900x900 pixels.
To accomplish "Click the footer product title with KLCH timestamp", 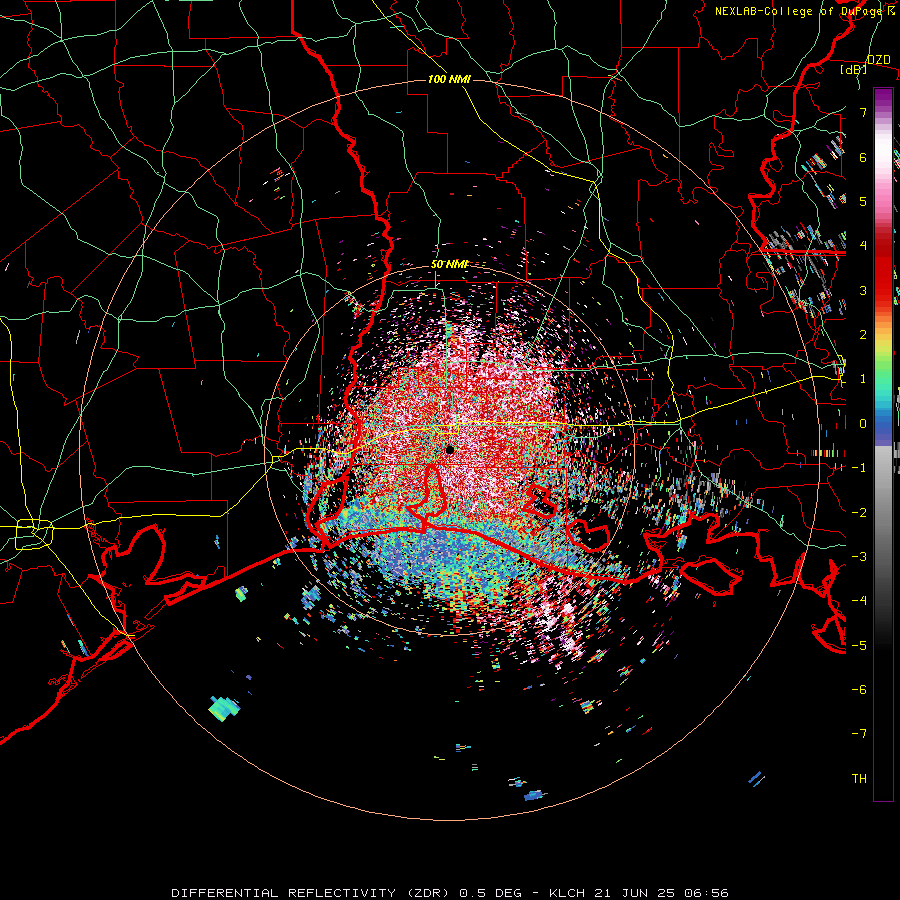I will pyautogui.click(x=450, y=893).
